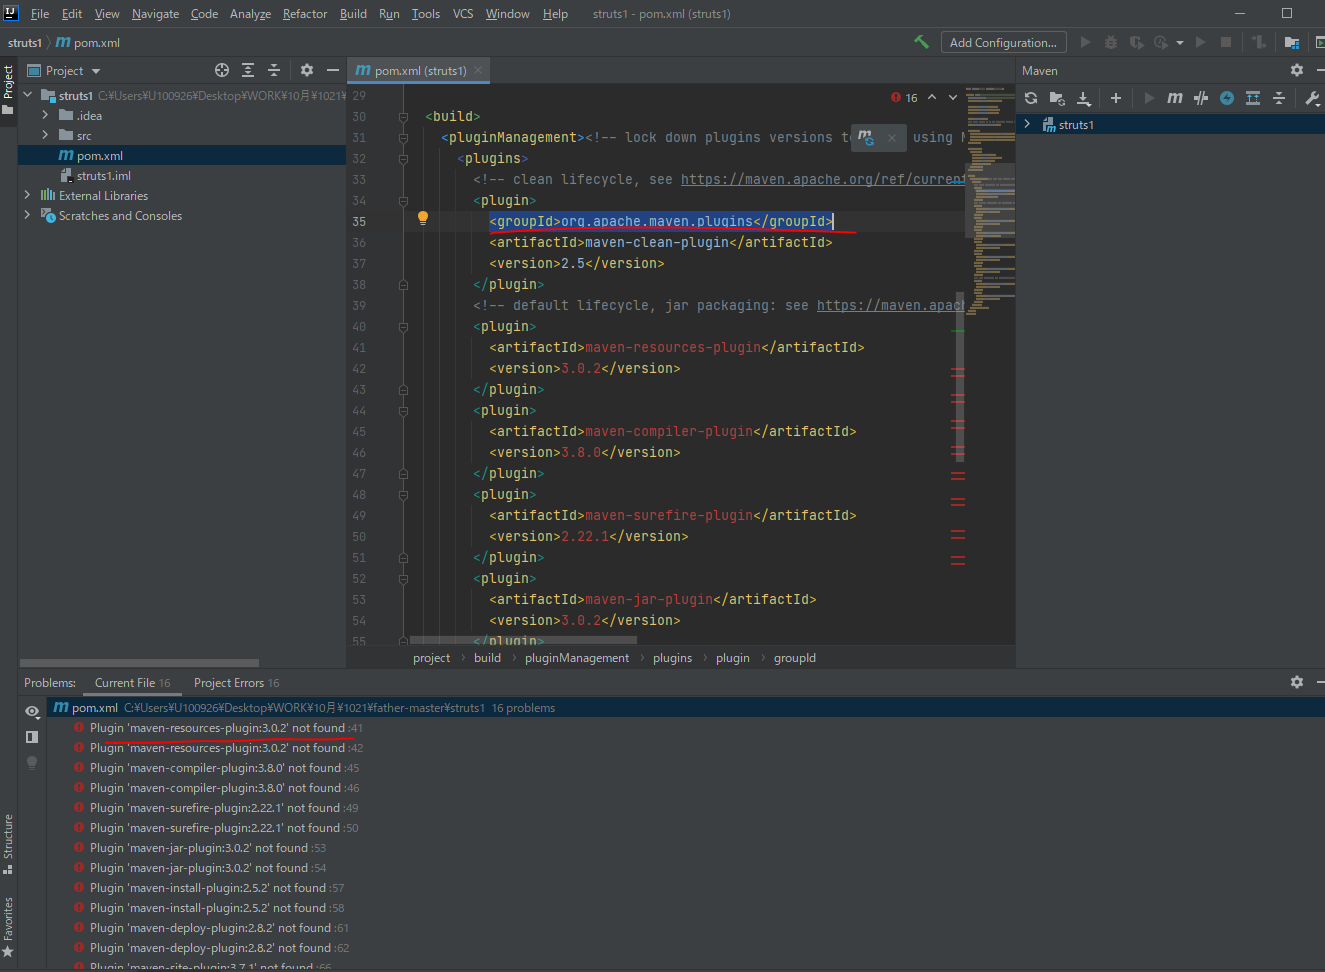Screen dimensions: 1325x972
Task: Open Maven panel gear options
Action: 1297,70
